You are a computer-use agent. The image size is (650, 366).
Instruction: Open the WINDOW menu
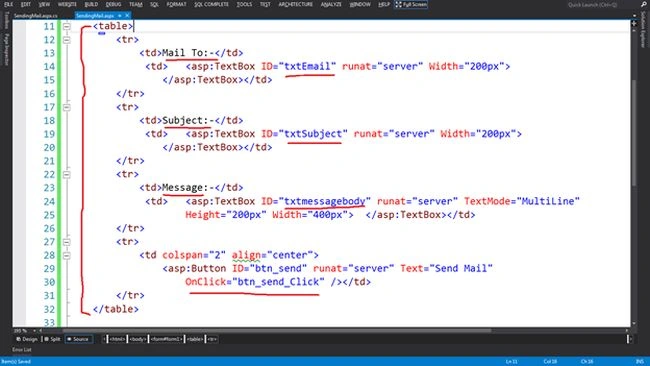click(x=360, y=4)
